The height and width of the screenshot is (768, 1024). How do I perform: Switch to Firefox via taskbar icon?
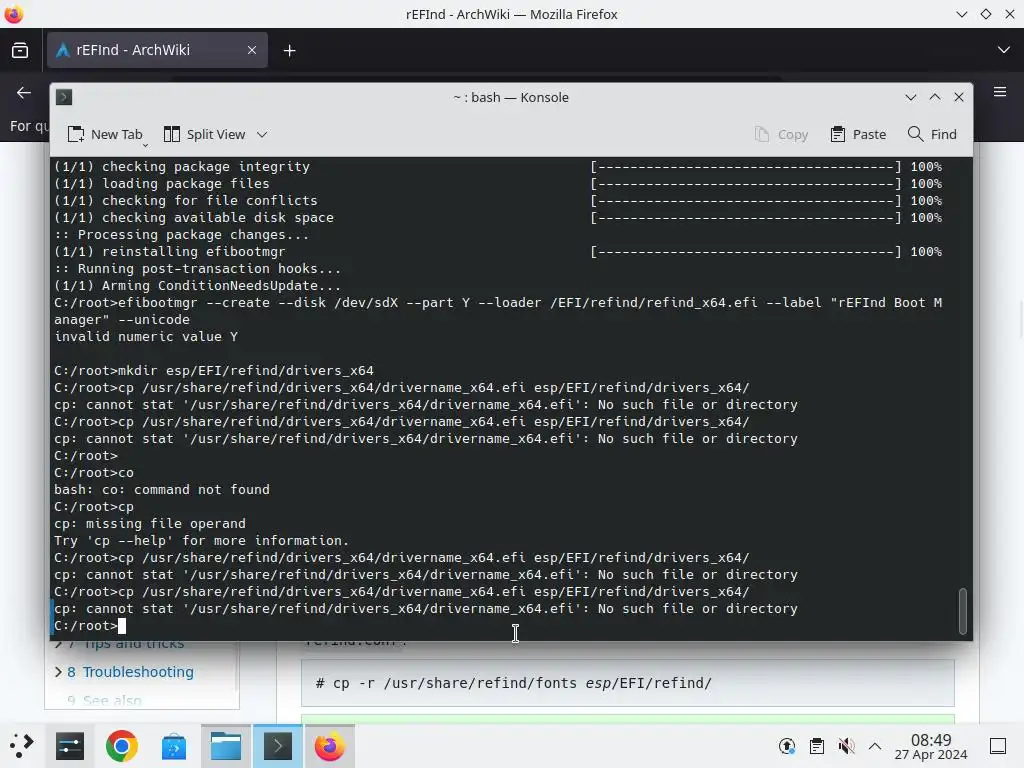(330, 746)
